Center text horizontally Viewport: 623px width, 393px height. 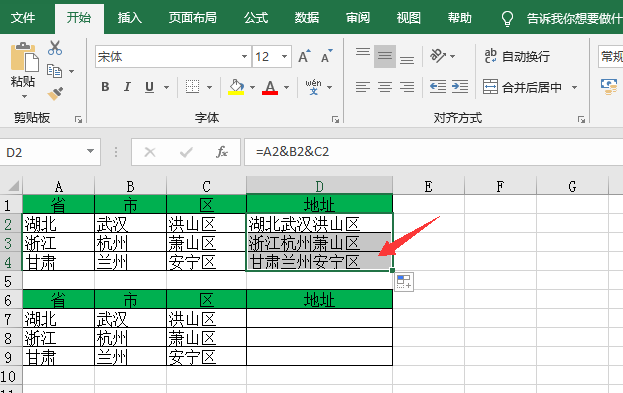(x=385, y=87)
